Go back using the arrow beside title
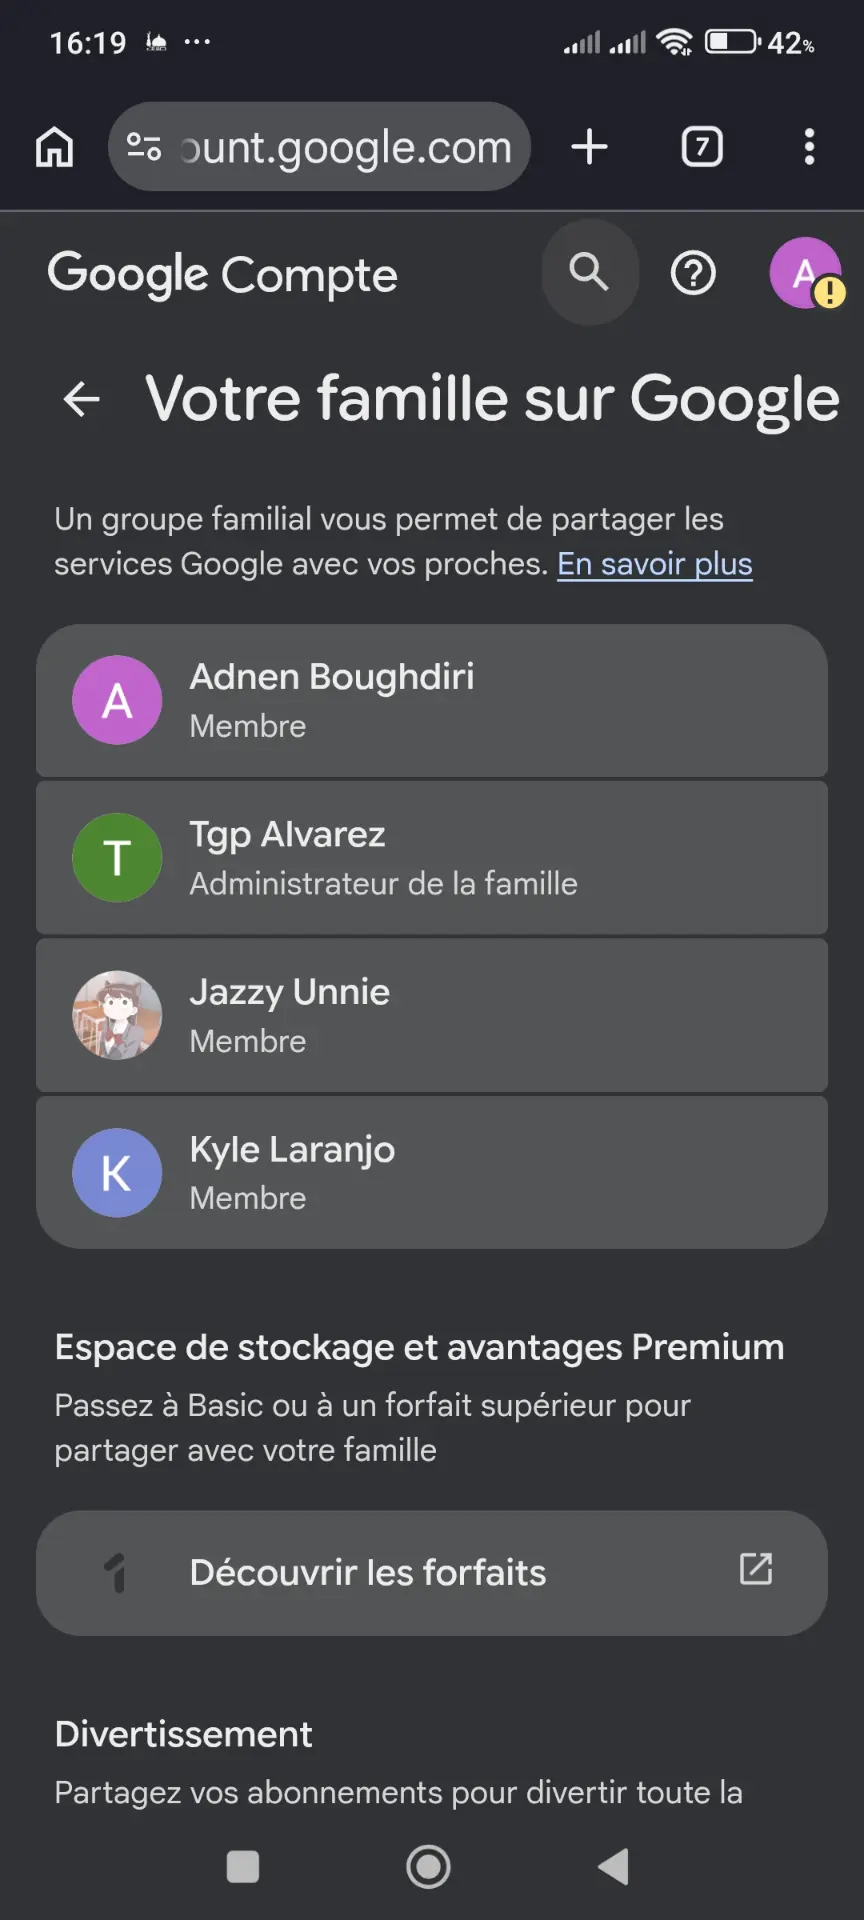 [82, 399]
